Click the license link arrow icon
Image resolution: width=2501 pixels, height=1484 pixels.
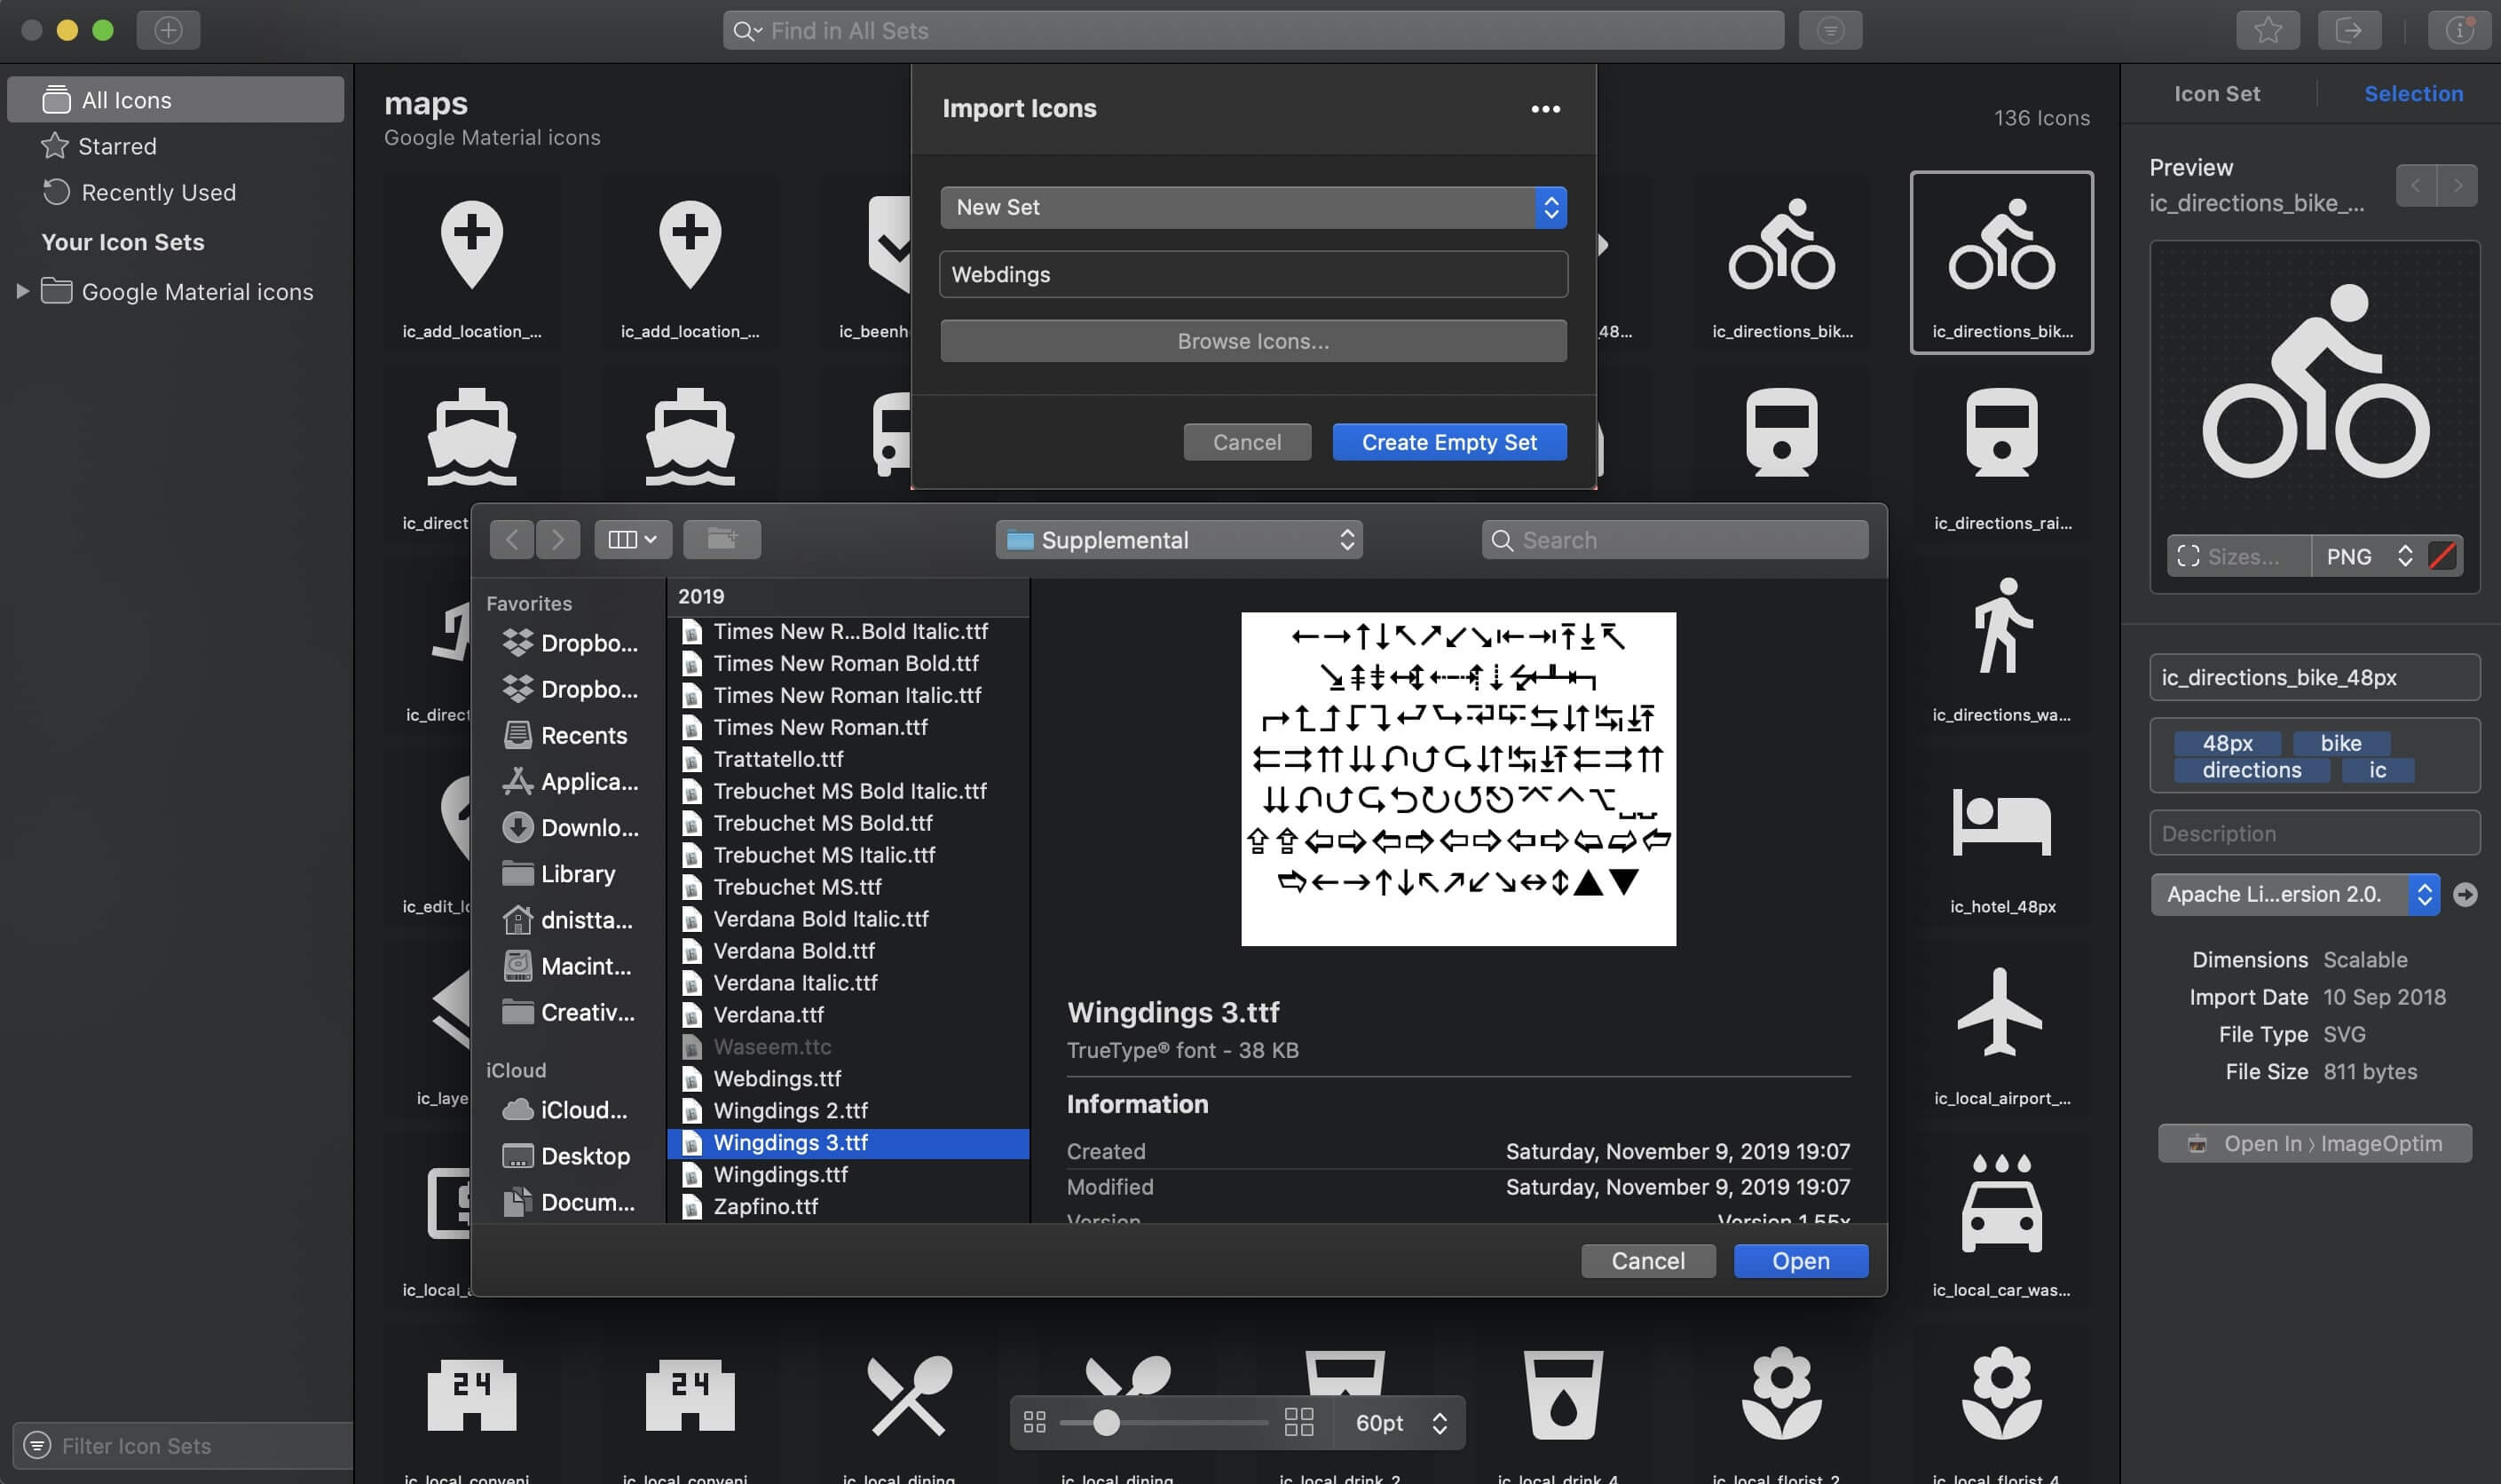(2465, 894)
